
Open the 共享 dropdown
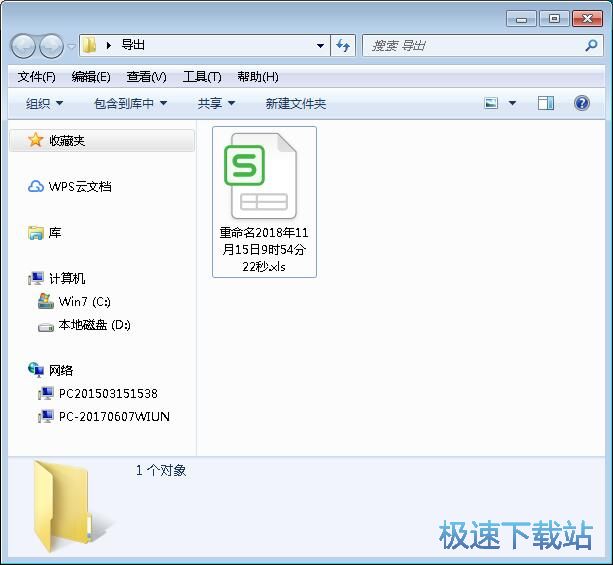[216, 104]
